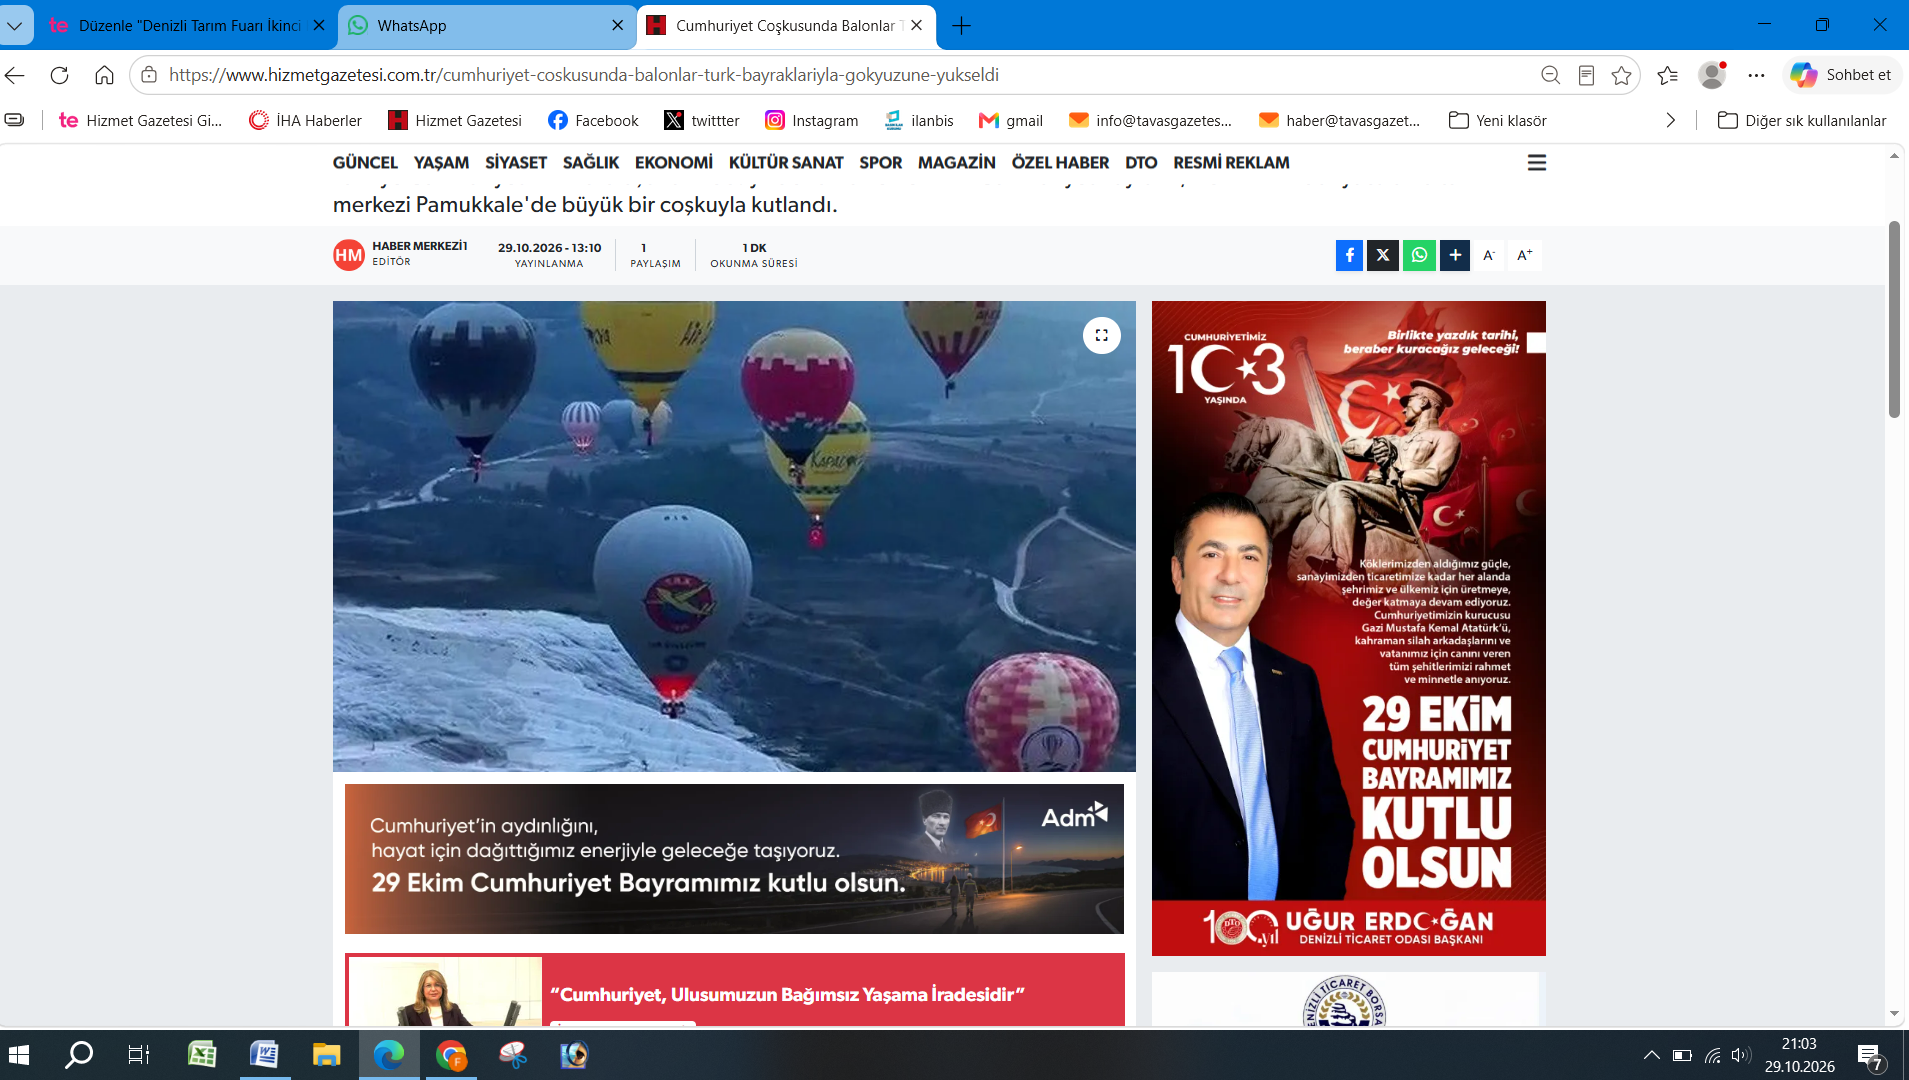This screenshot has width=1909, height=1080.
Task: Click Adm Cumhuriyet Bayramı banner ad
Action: [734, 859]
